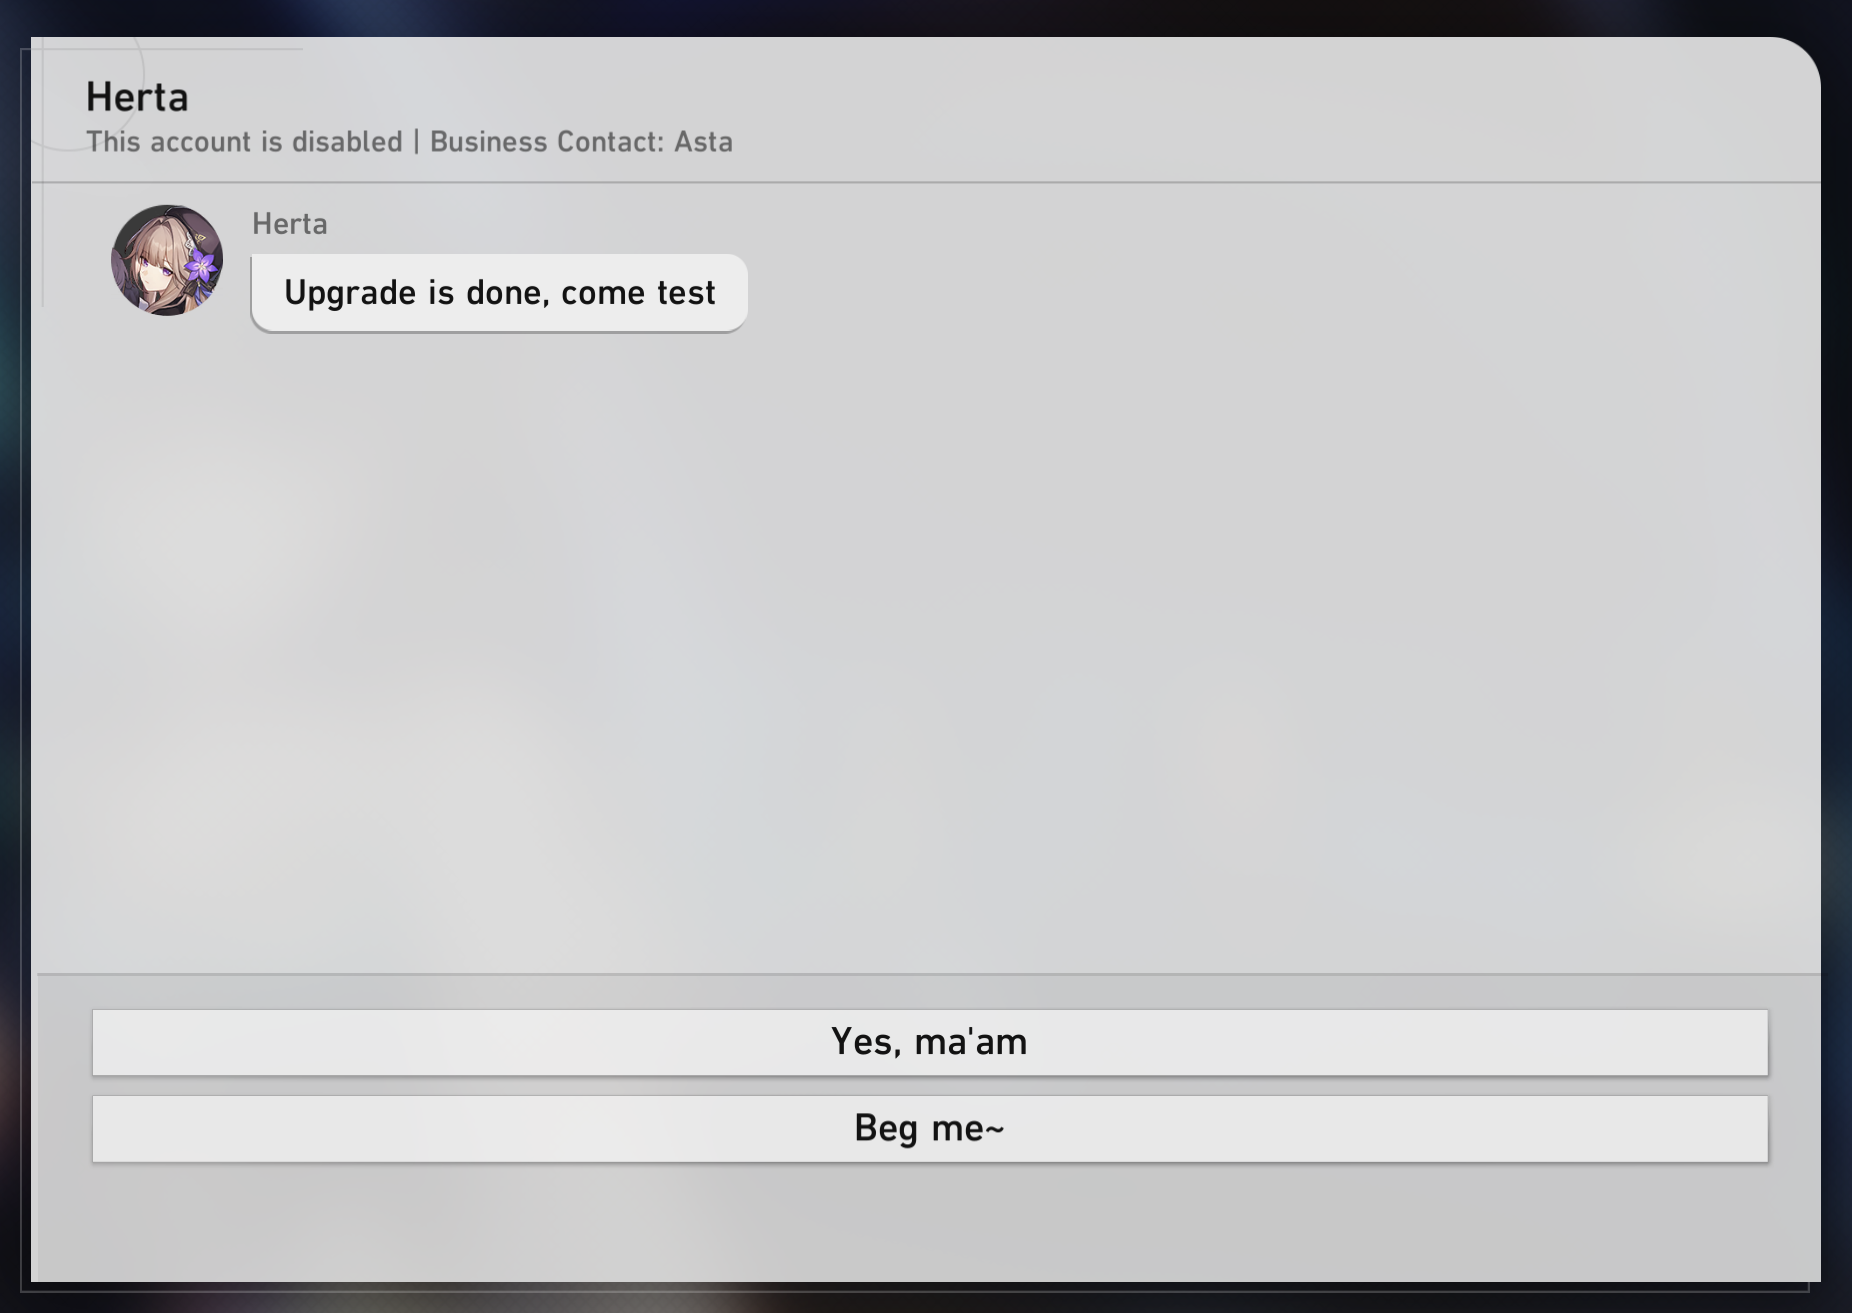This screenshot has height=1313, width=1852.
Task: Select the "Upgrade is done, come test" message bubble
Action: tap(499, 293)
